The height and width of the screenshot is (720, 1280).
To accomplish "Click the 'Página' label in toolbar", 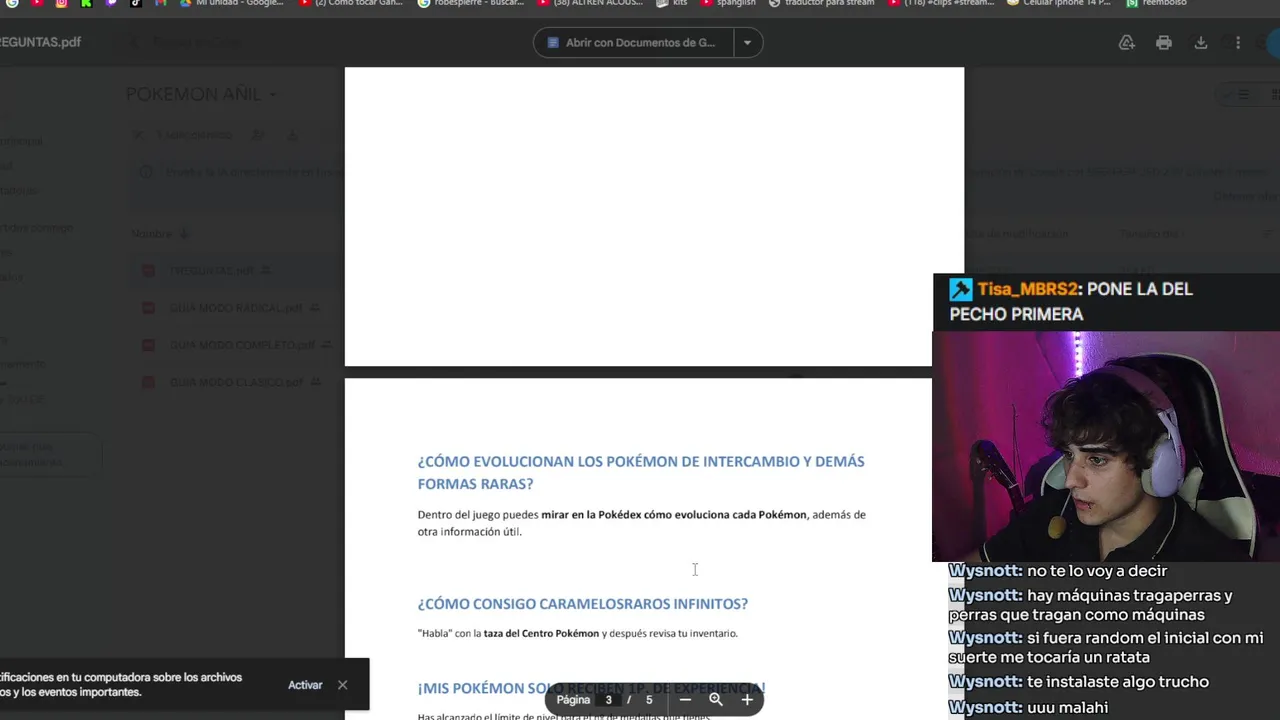I will point(573,700).
